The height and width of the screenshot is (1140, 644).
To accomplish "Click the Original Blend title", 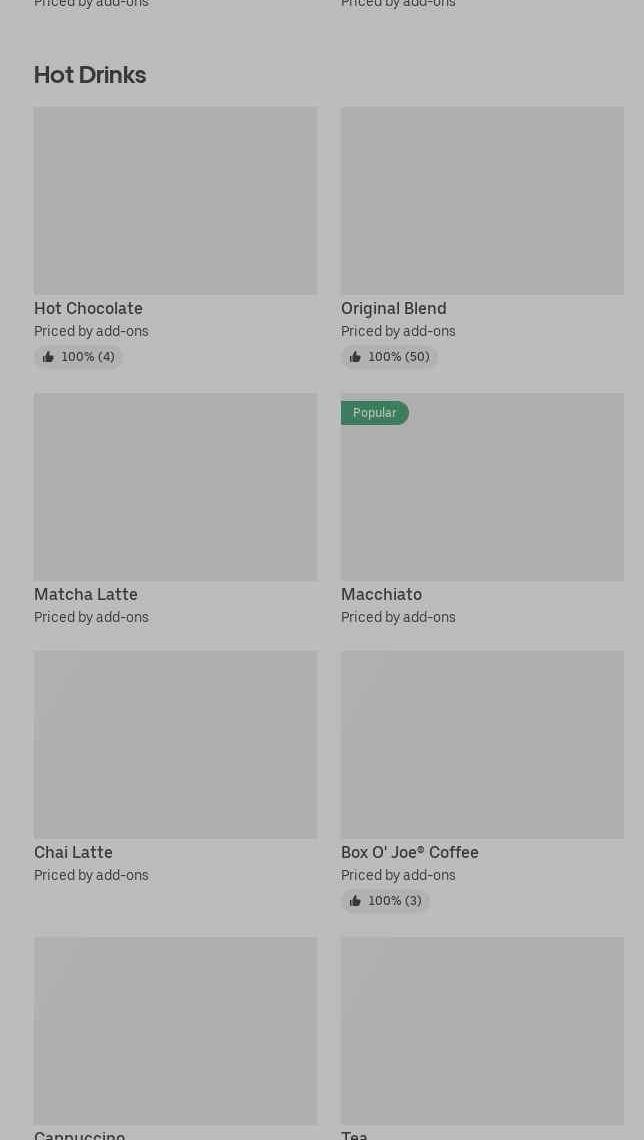I will pyautogui.click(x=393, y=309).
